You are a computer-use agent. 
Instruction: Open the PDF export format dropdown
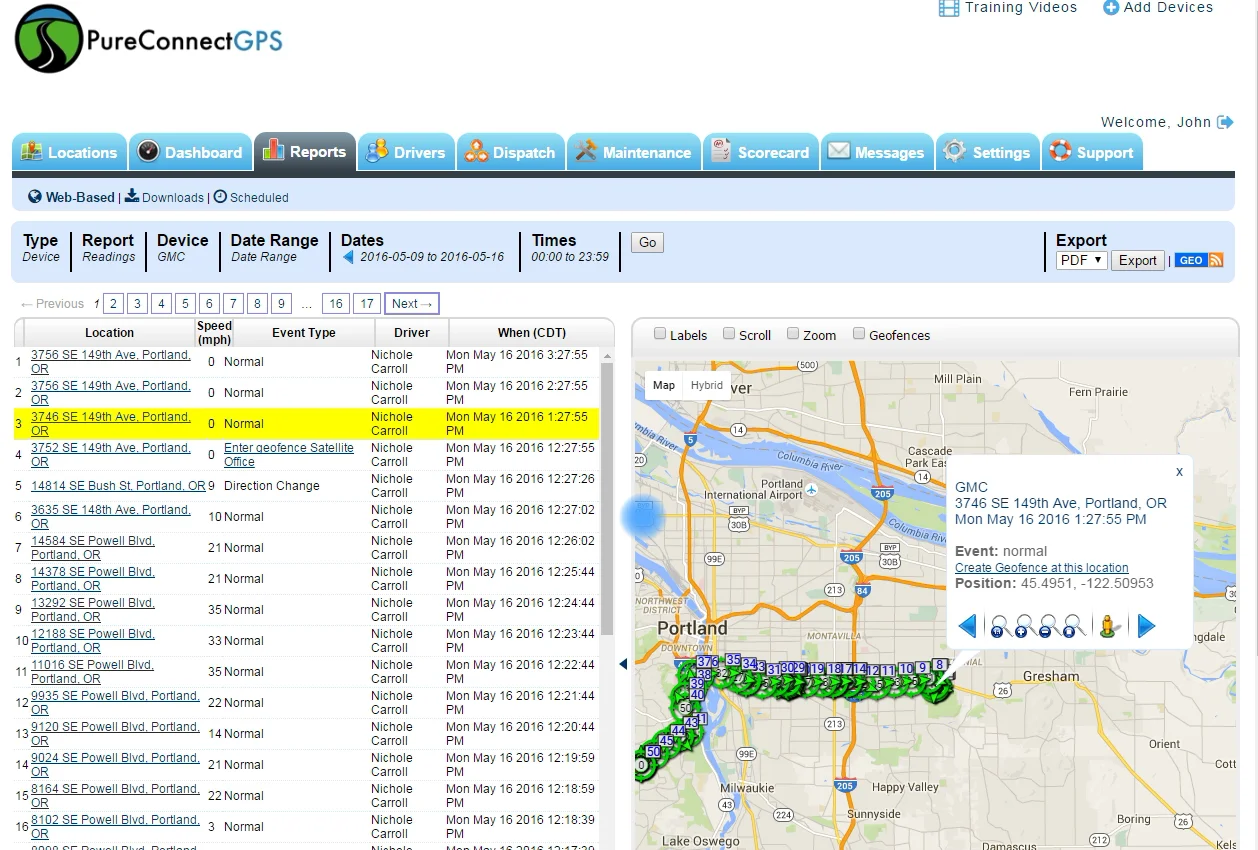pyautogui.click(x=1081, y=260)
